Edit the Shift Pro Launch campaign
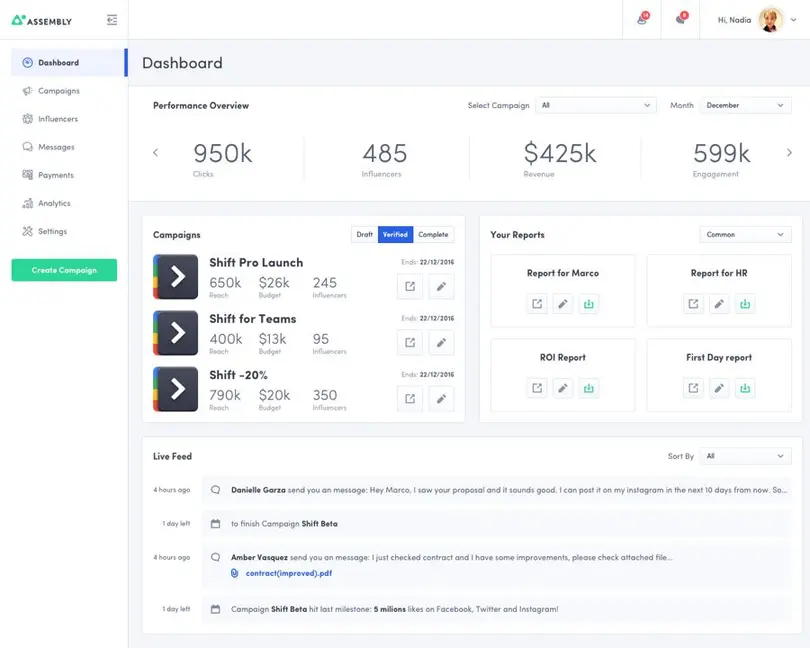This screenshot has width=810, height=648. pyautogui.click(x=440, y=286)
